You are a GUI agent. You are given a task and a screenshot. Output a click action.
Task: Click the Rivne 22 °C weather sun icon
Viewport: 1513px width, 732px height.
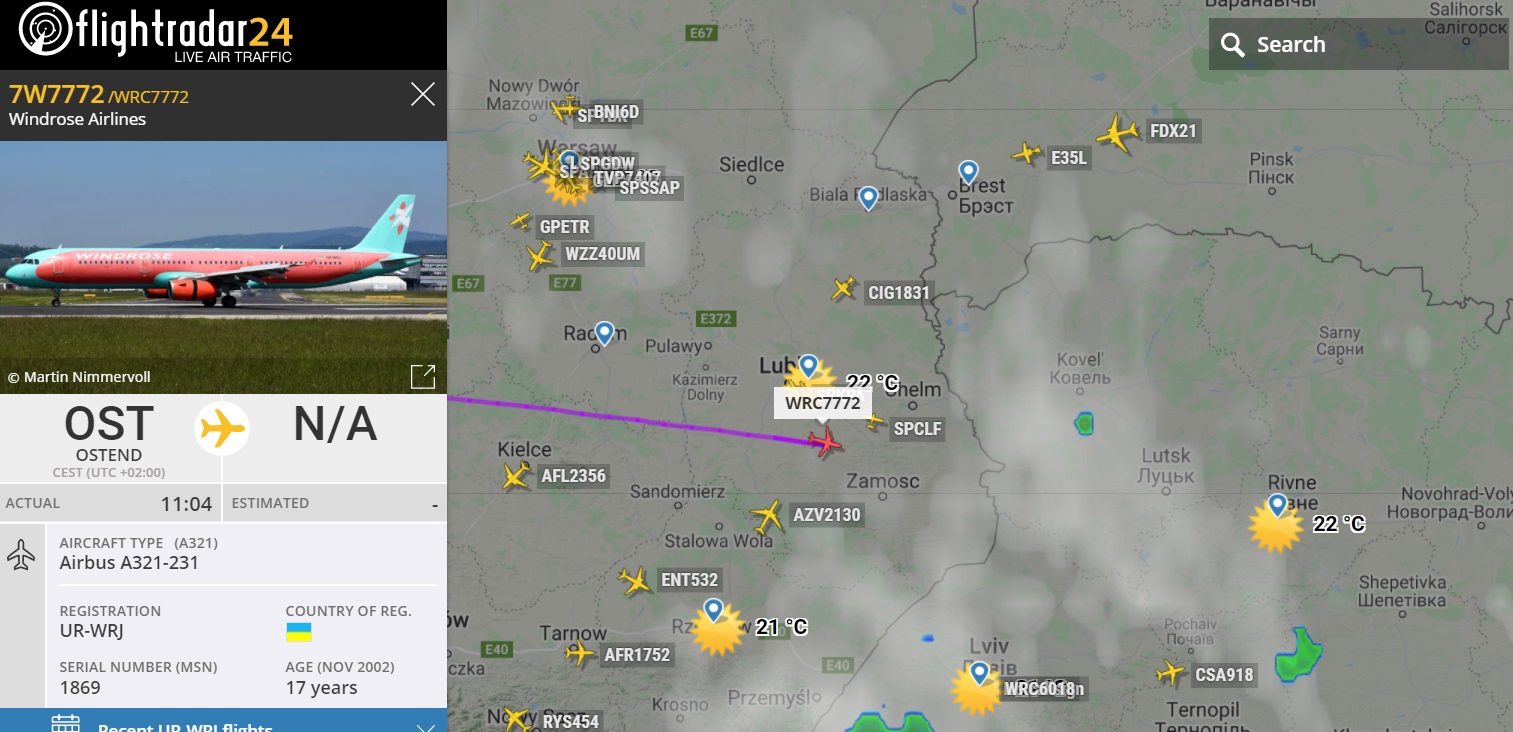click(x=1275, y=527)
